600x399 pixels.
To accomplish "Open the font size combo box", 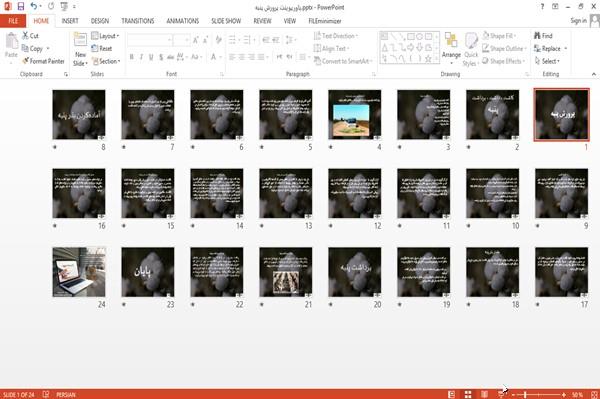I will [x=181, y=39].
